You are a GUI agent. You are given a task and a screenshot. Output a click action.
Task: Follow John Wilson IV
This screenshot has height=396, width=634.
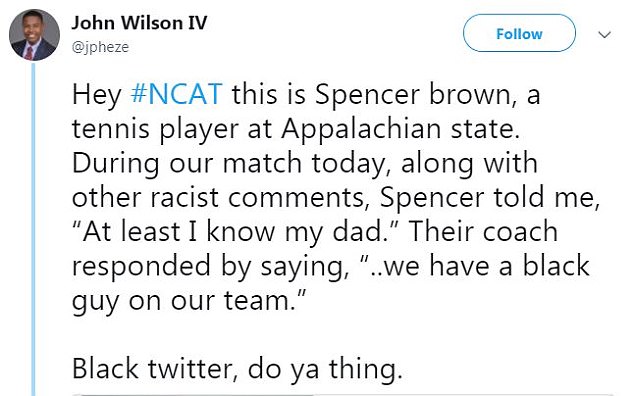pos(519,33)
